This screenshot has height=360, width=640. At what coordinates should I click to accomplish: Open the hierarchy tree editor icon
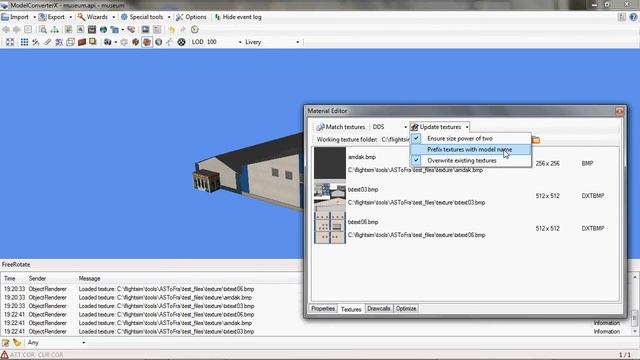tap(54, 29)
